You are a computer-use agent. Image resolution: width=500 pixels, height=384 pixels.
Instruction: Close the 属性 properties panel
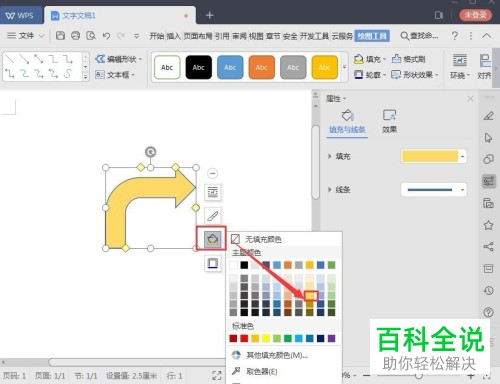(x=470, y=99)
